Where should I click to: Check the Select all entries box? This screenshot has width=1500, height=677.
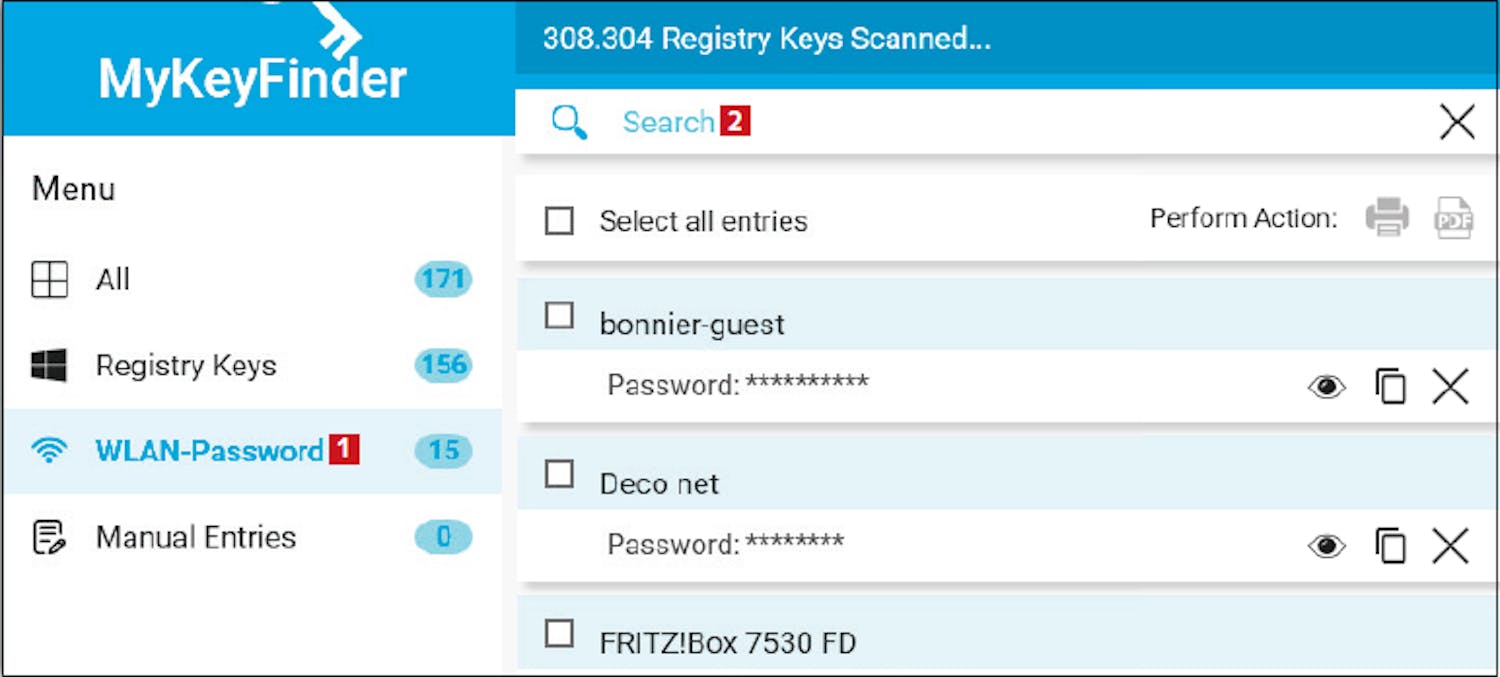point(559,220)
